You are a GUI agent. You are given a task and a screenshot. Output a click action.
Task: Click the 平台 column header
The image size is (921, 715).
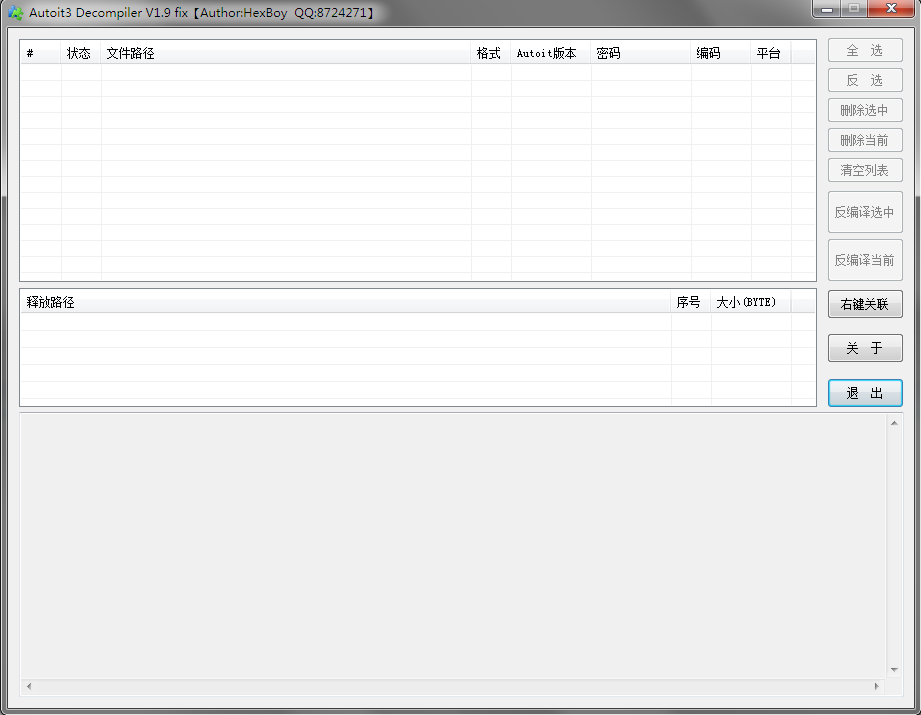770,53
